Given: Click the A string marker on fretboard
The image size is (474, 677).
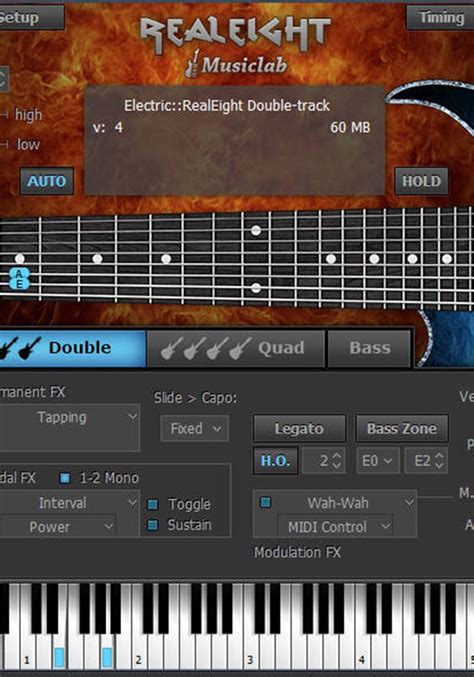Looking at the screenshot, I should coord(19,273).
